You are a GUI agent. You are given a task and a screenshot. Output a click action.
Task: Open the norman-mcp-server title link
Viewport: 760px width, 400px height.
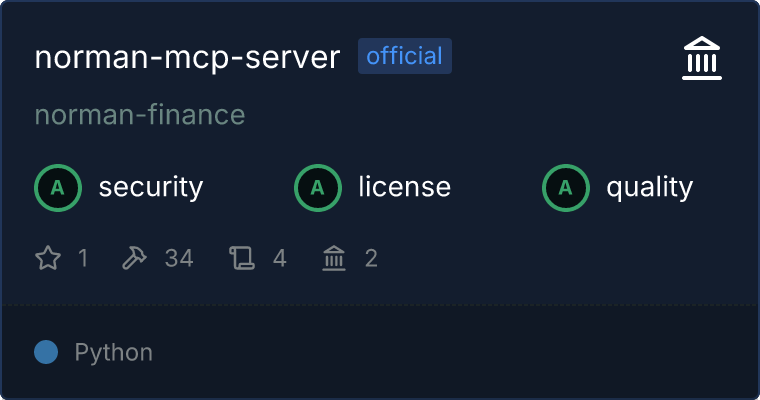click(x=188, y=57)
